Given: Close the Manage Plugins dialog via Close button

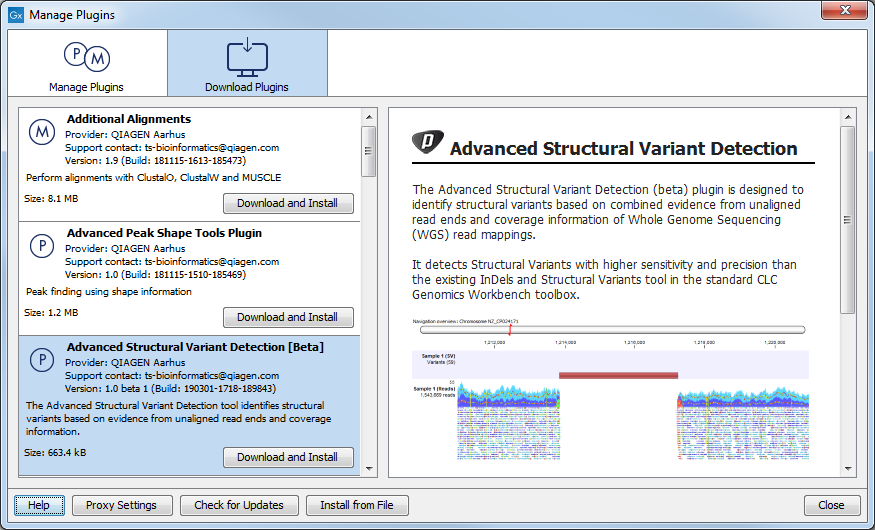Looking at the screenshot, I should pos(831,505).
